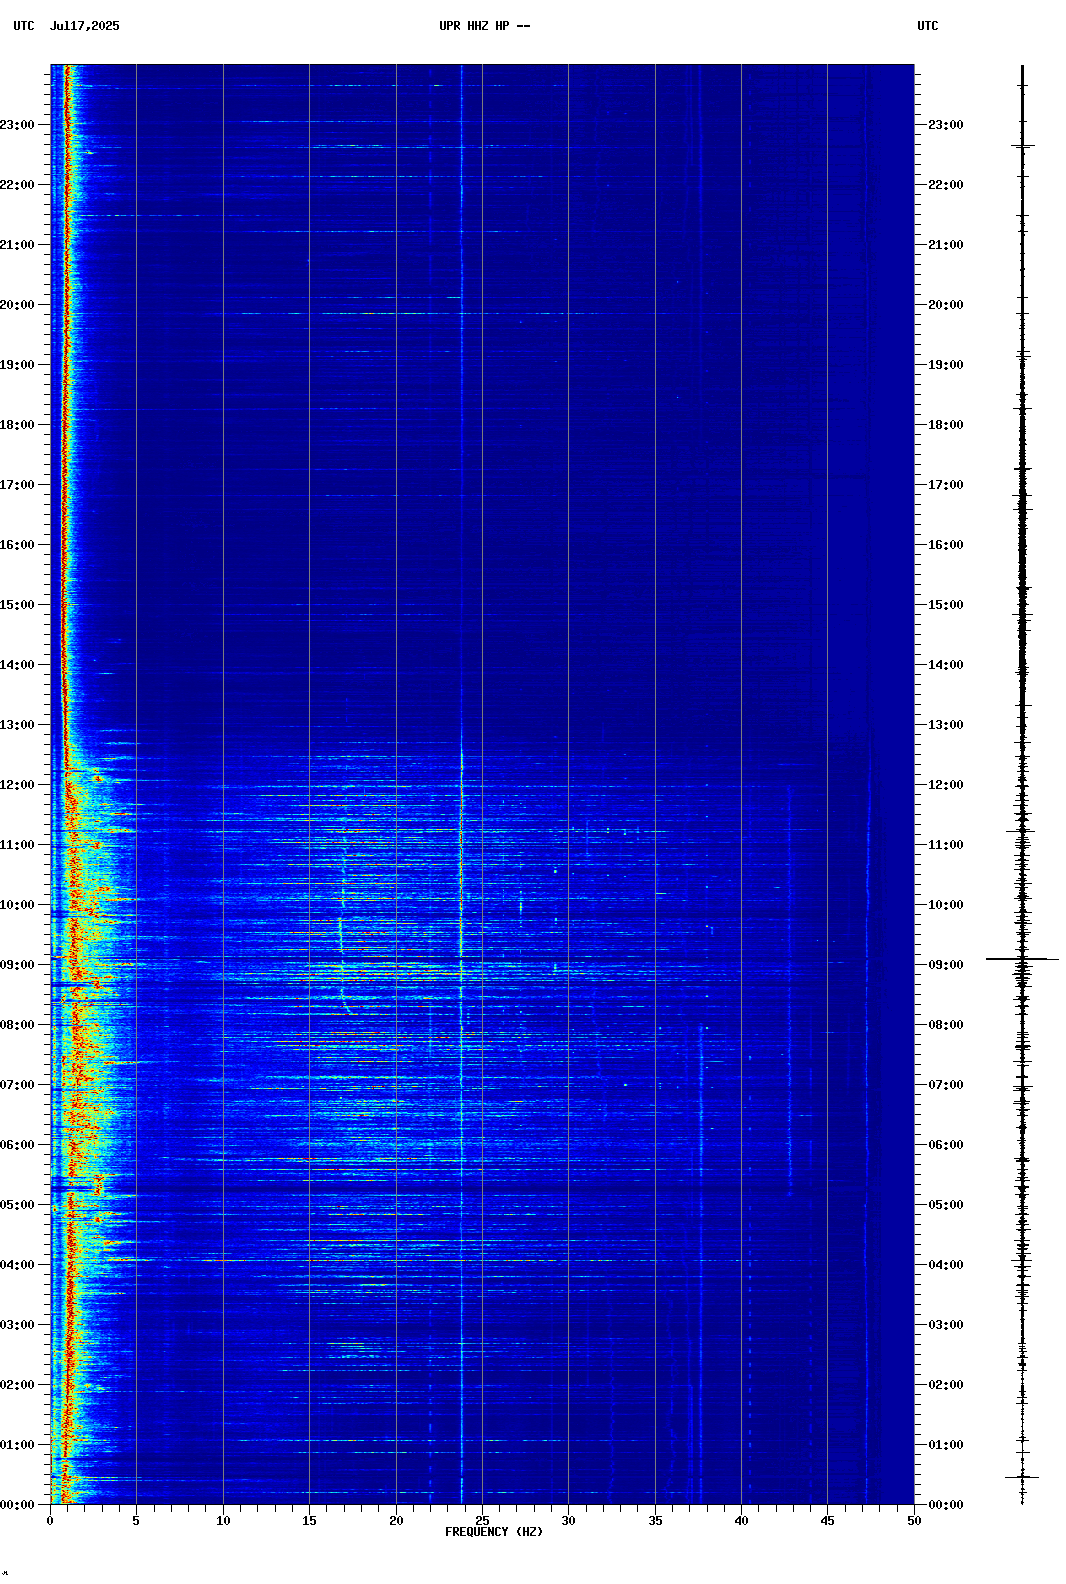The width and height of the screenshot is (1066, 1584).
Task: Click the right axis 03:00 time label
Action: click(x=946, y=1325)
